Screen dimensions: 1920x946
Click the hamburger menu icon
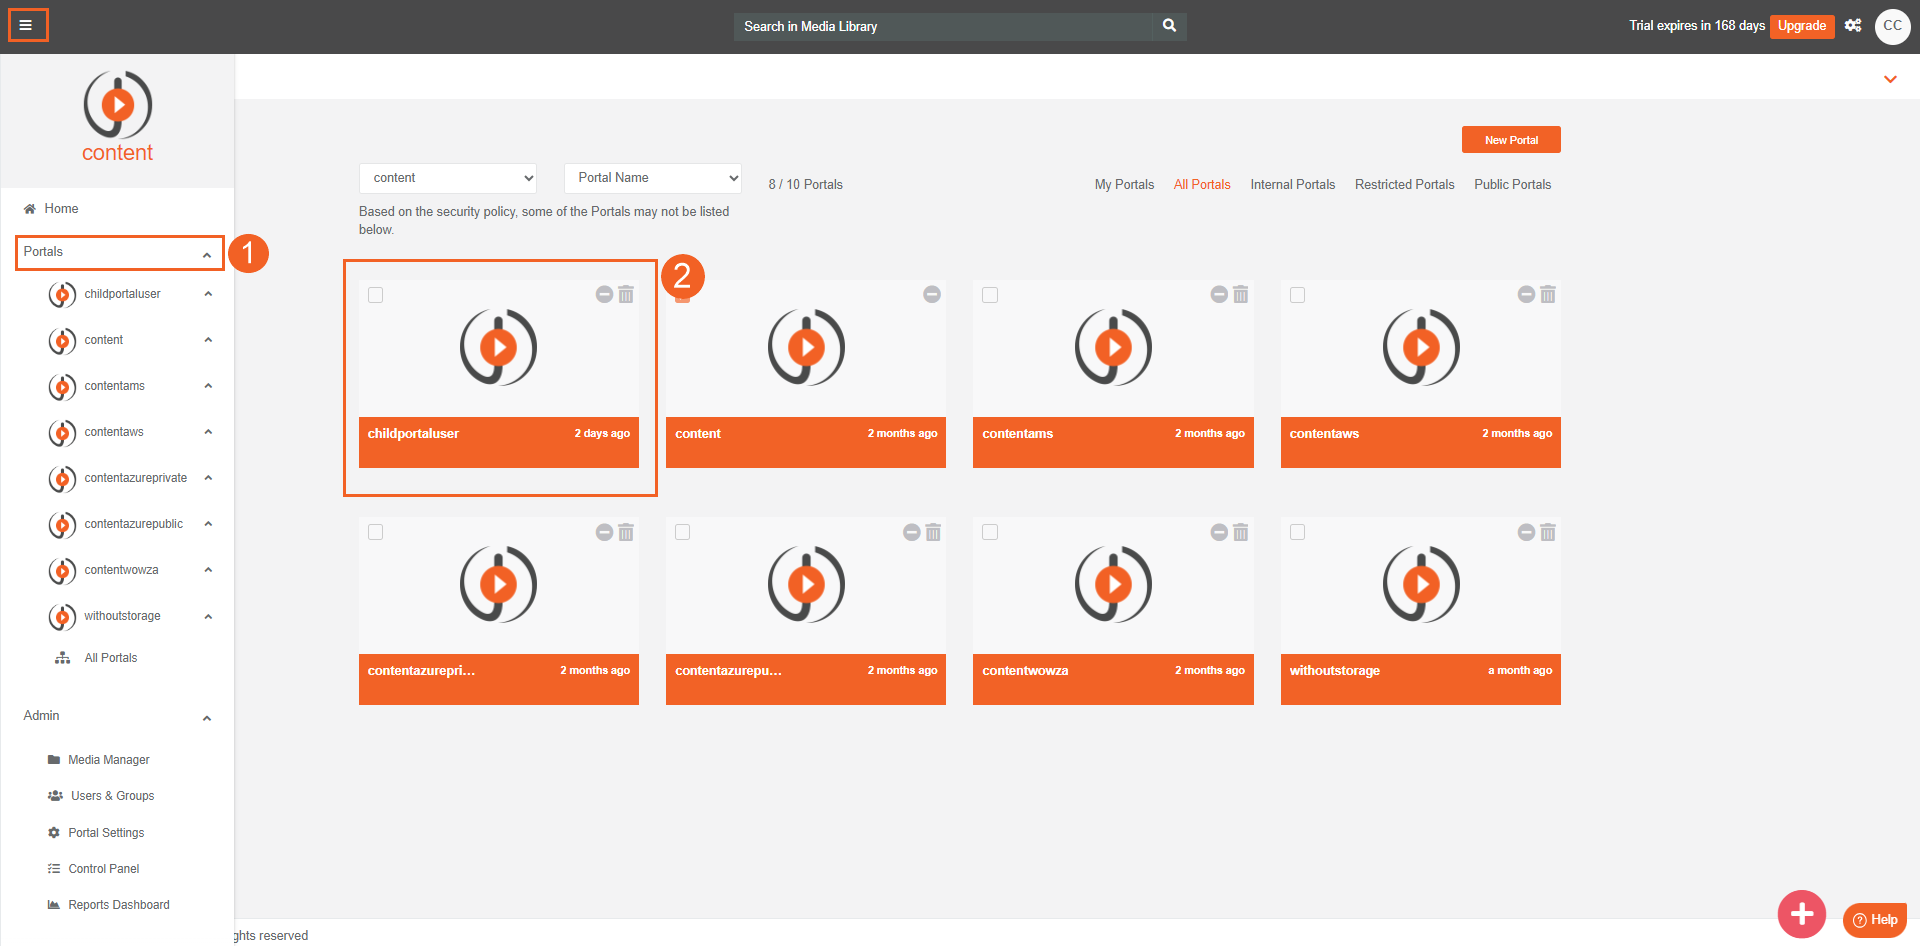coord(26,25)
